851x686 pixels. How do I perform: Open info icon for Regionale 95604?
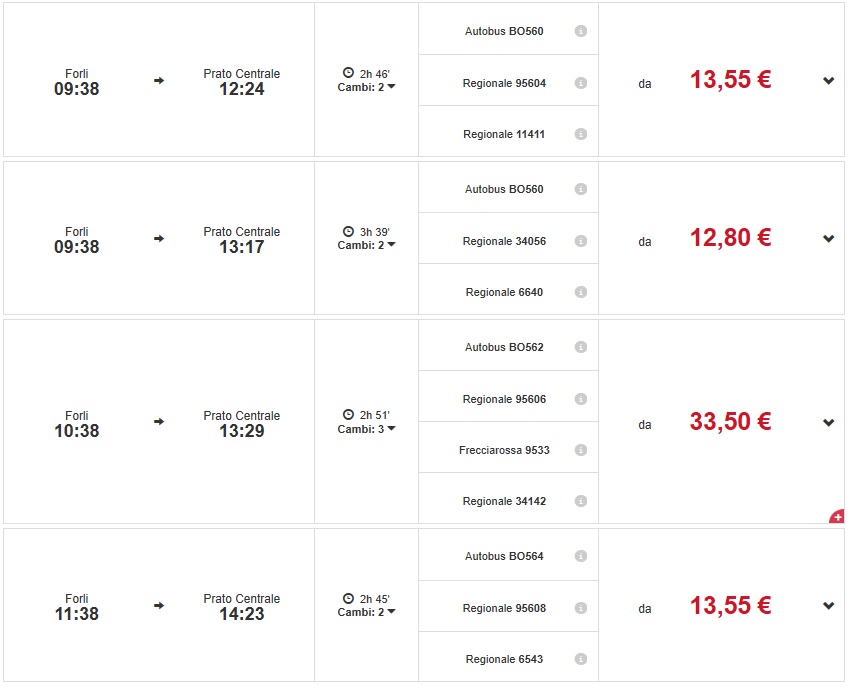coord(581,83)
